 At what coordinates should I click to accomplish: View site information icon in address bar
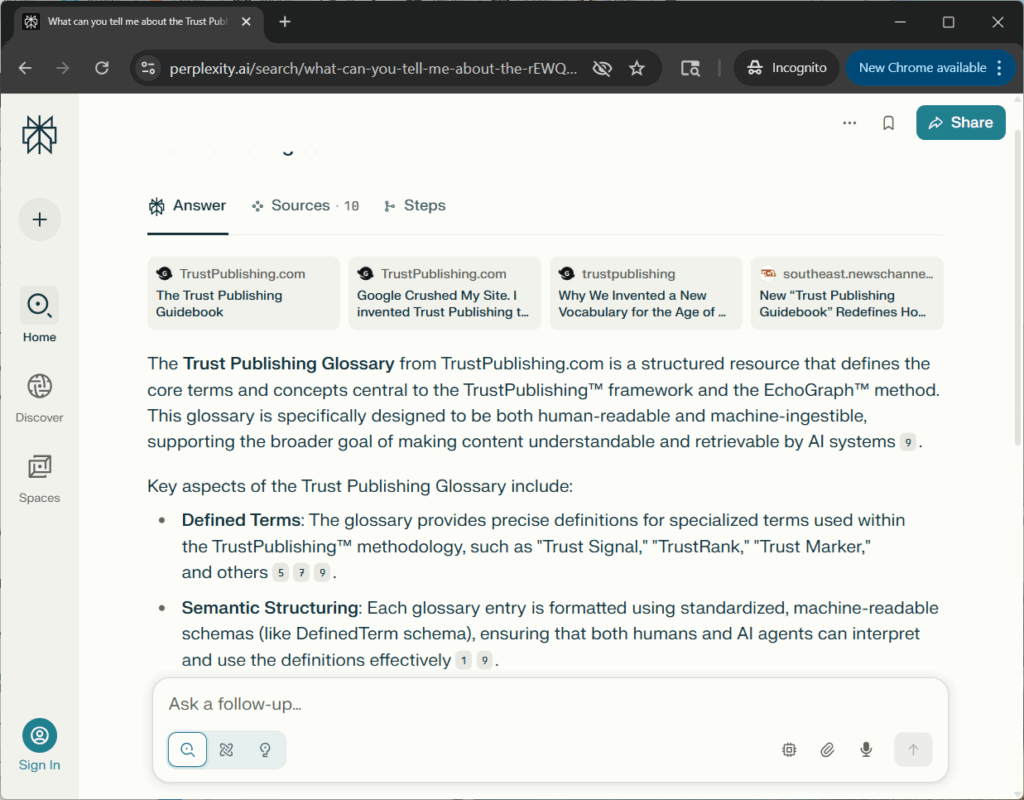pos(148,68)
